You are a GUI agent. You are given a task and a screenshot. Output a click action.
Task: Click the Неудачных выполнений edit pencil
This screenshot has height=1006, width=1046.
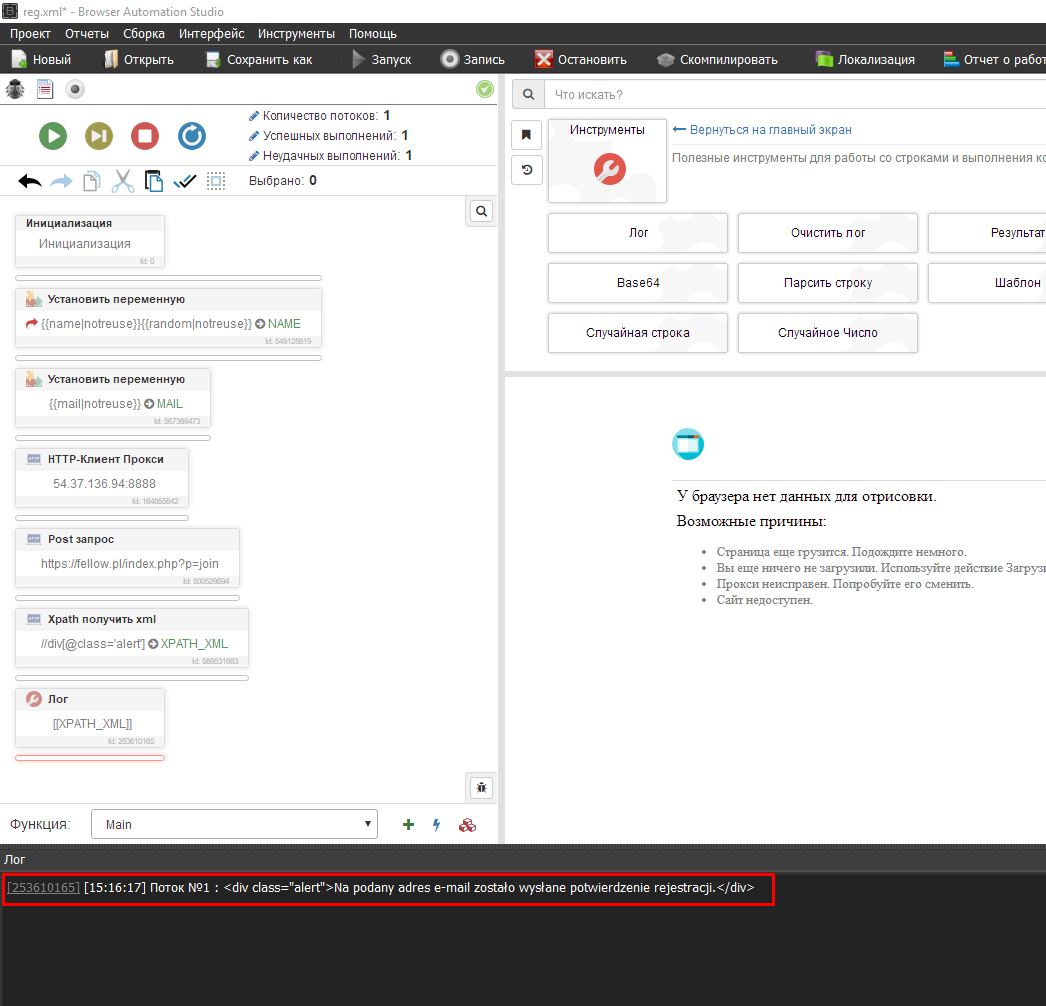pos(253,156)
